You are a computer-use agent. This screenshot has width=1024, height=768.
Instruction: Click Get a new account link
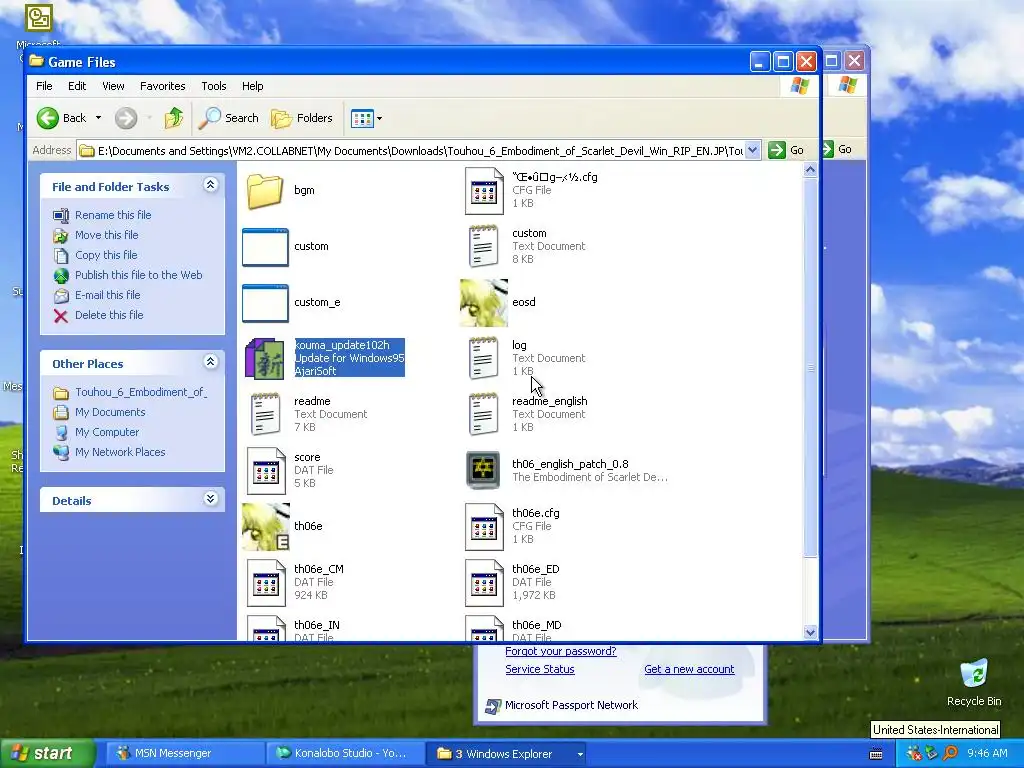(x=689, y=669)
